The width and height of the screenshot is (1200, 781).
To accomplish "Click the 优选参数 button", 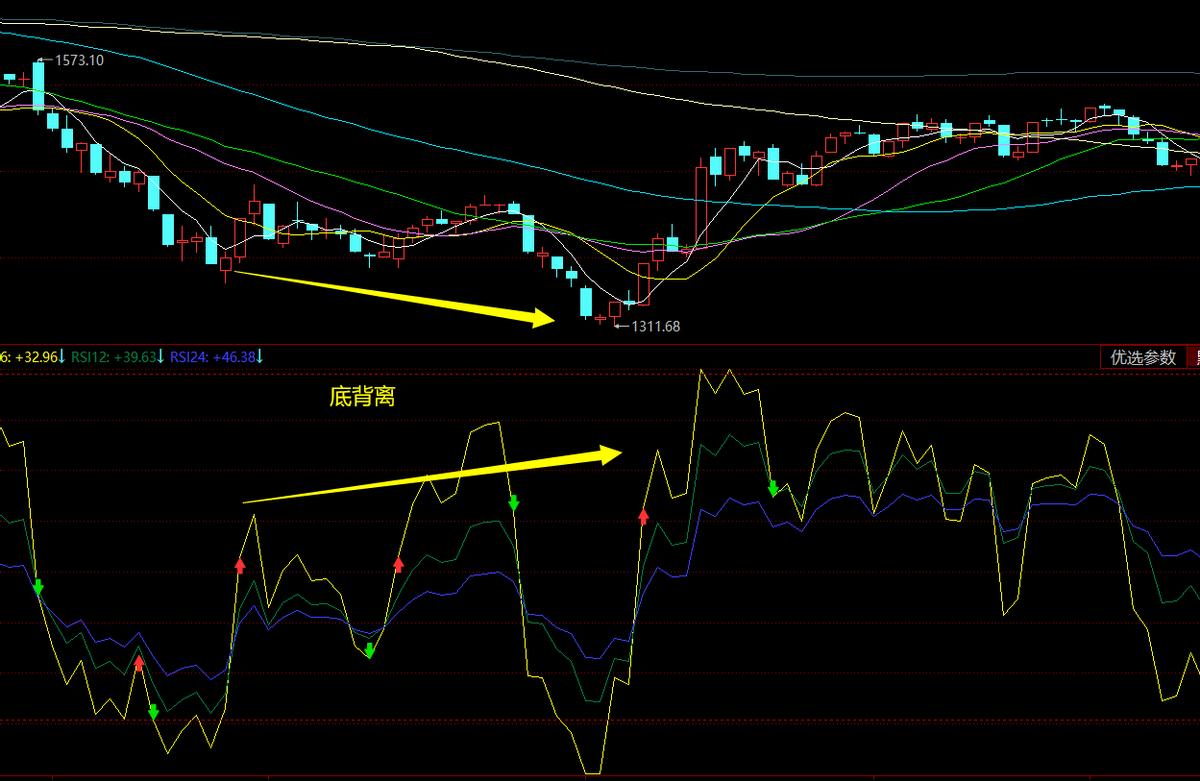I will (1143, 357).
